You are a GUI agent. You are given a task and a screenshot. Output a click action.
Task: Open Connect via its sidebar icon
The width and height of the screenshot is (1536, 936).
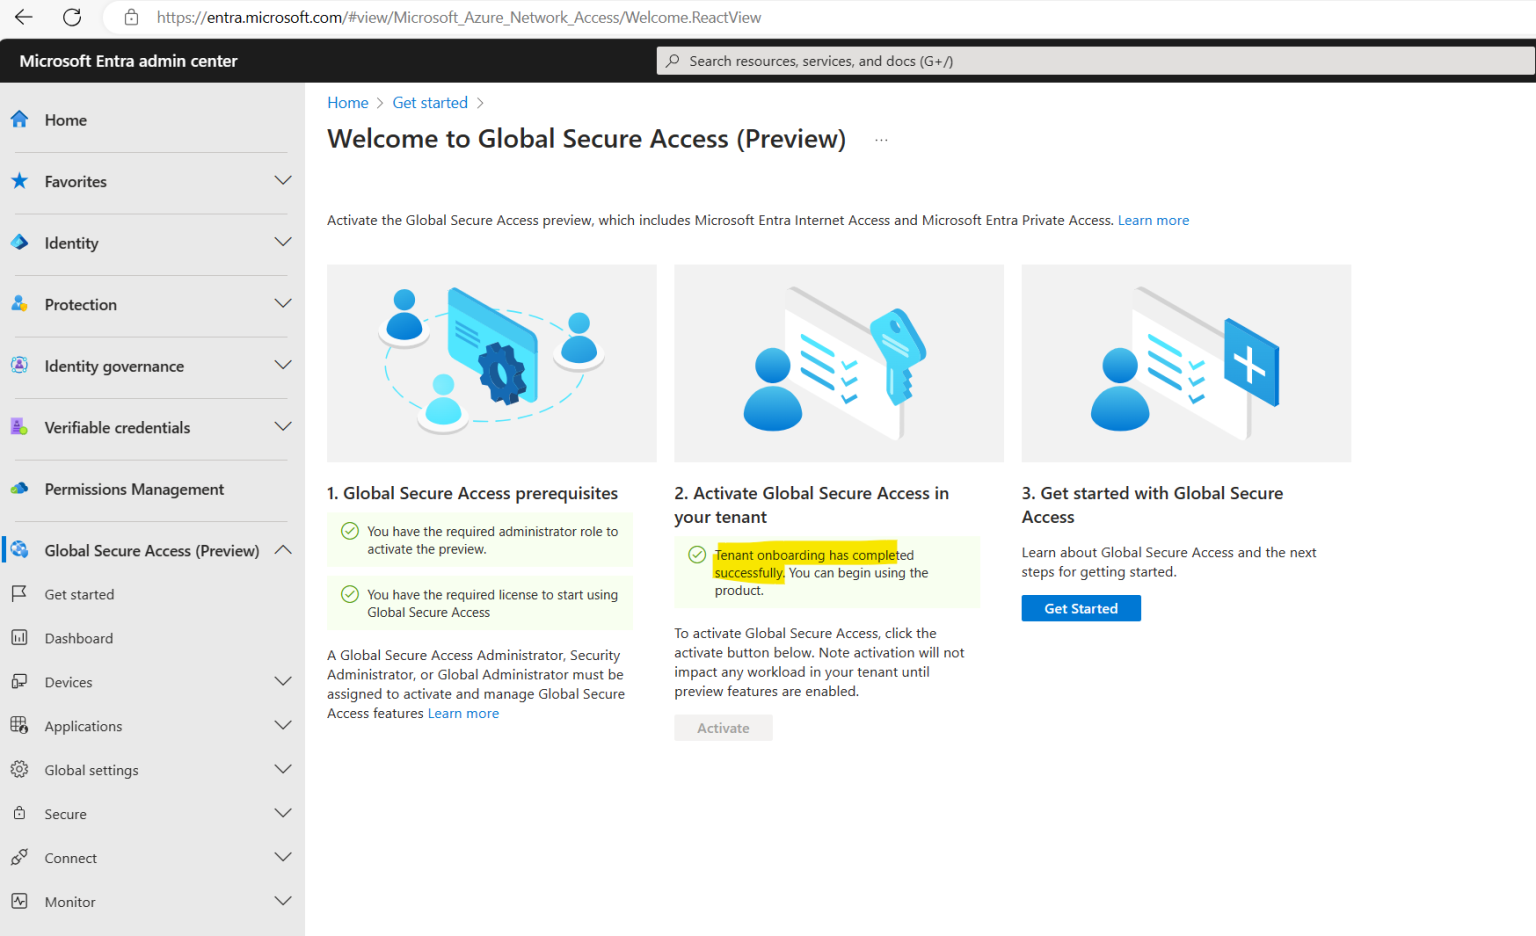point(18,857)
